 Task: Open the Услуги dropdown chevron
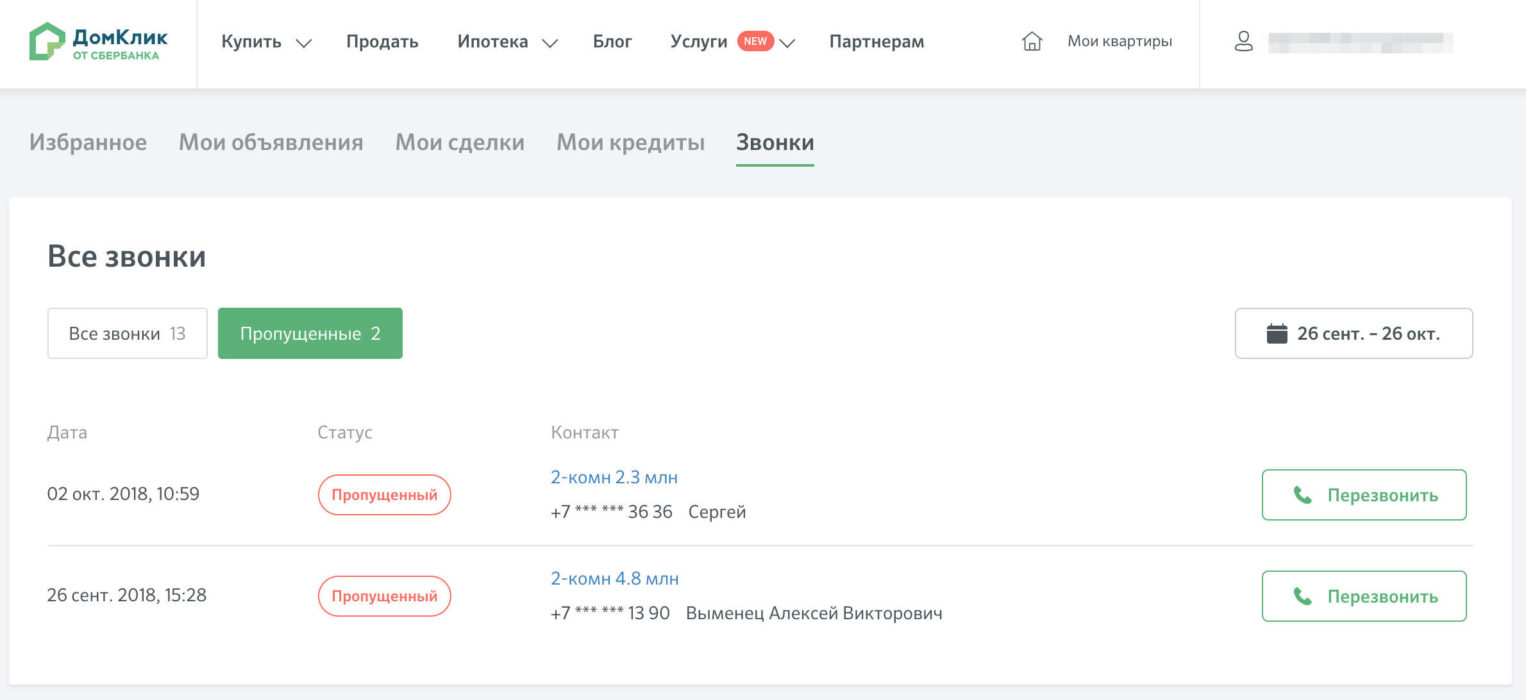(x=788, y=43)
